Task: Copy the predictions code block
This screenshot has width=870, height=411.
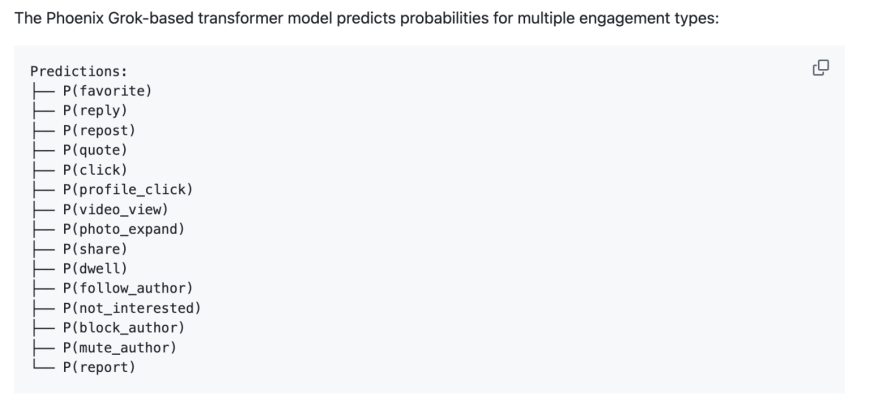Action: coord(821,68)
